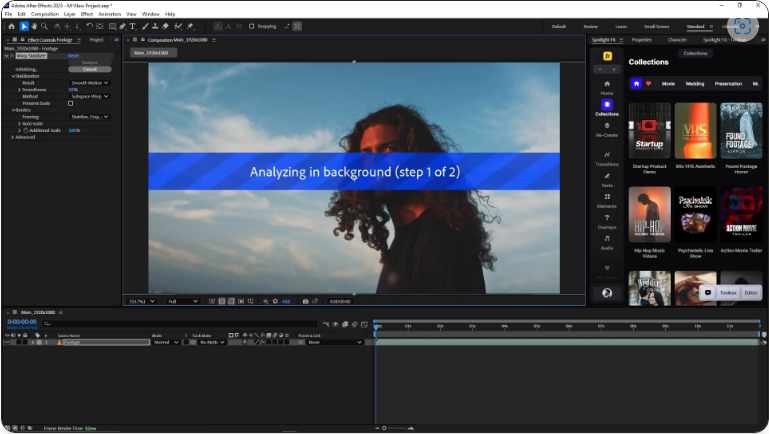
Task: Select the Home tool in the toolbar
Action: tap(11, 26)
